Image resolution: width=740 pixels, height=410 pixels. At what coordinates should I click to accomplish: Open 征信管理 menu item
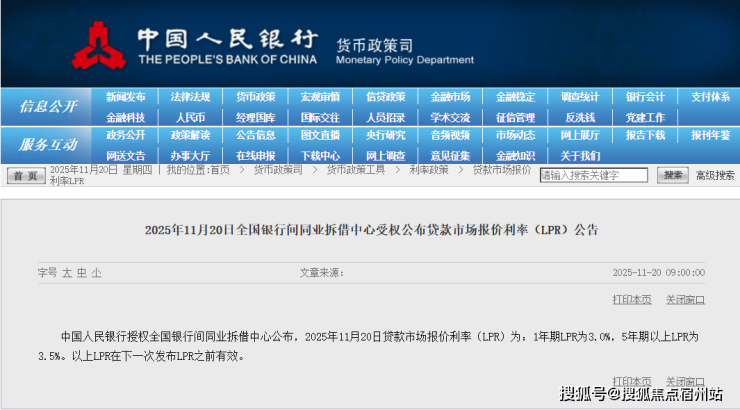click(x=515, y=117)
